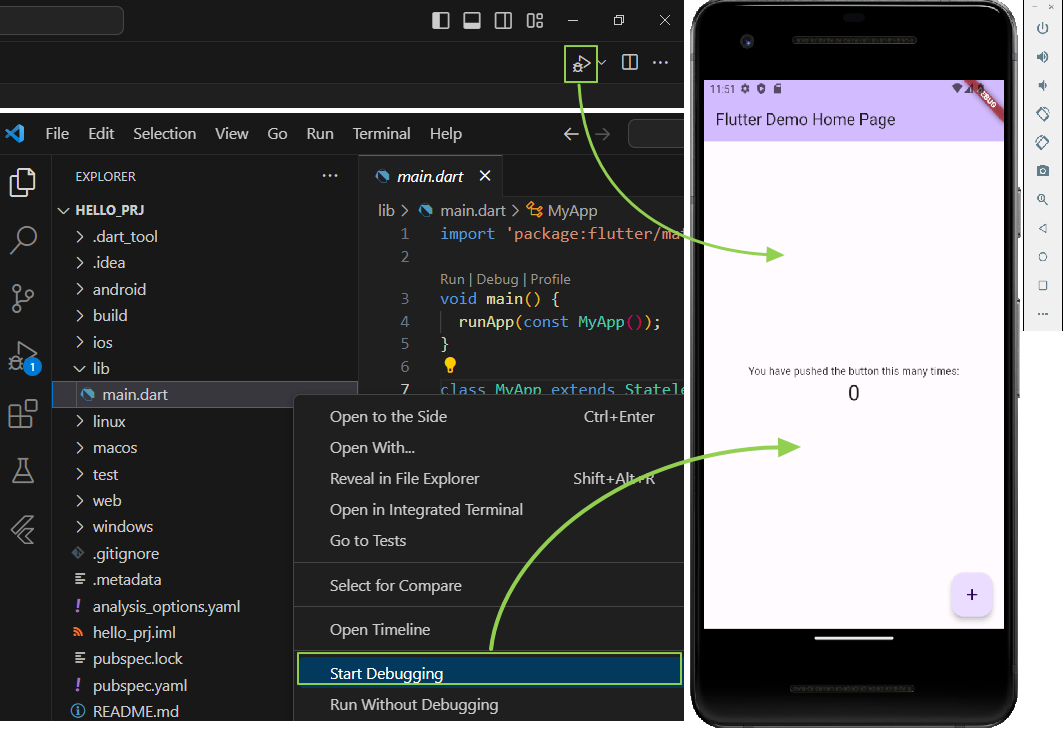Expand the windows folder
Screen dimensions: 1064x729
tap(122, 527)
